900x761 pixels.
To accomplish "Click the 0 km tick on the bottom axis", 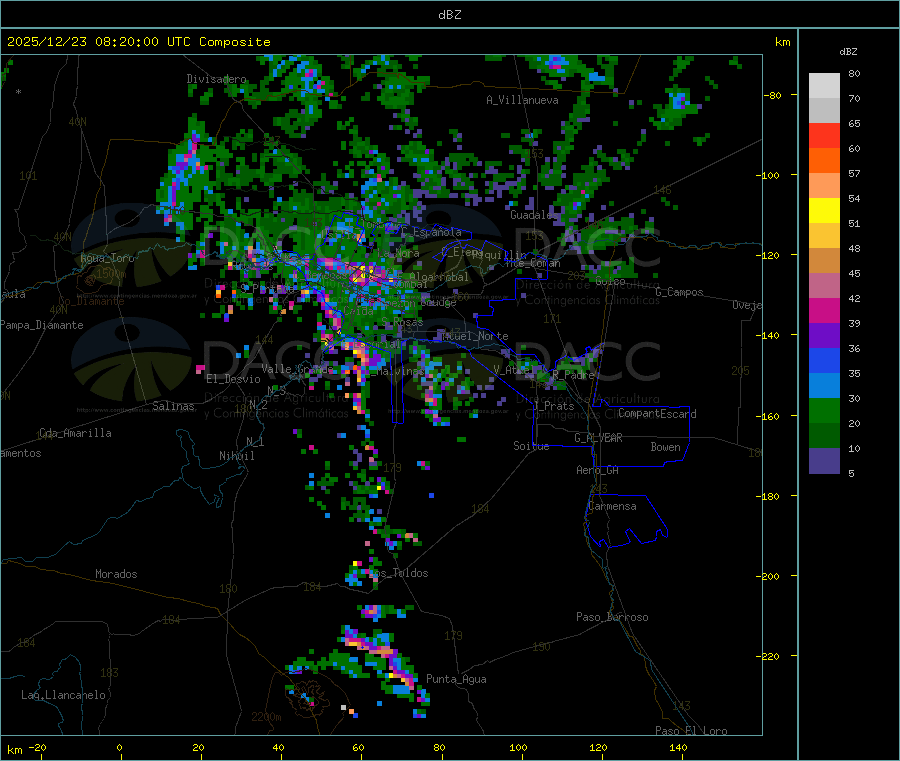I will click(119, 747).
